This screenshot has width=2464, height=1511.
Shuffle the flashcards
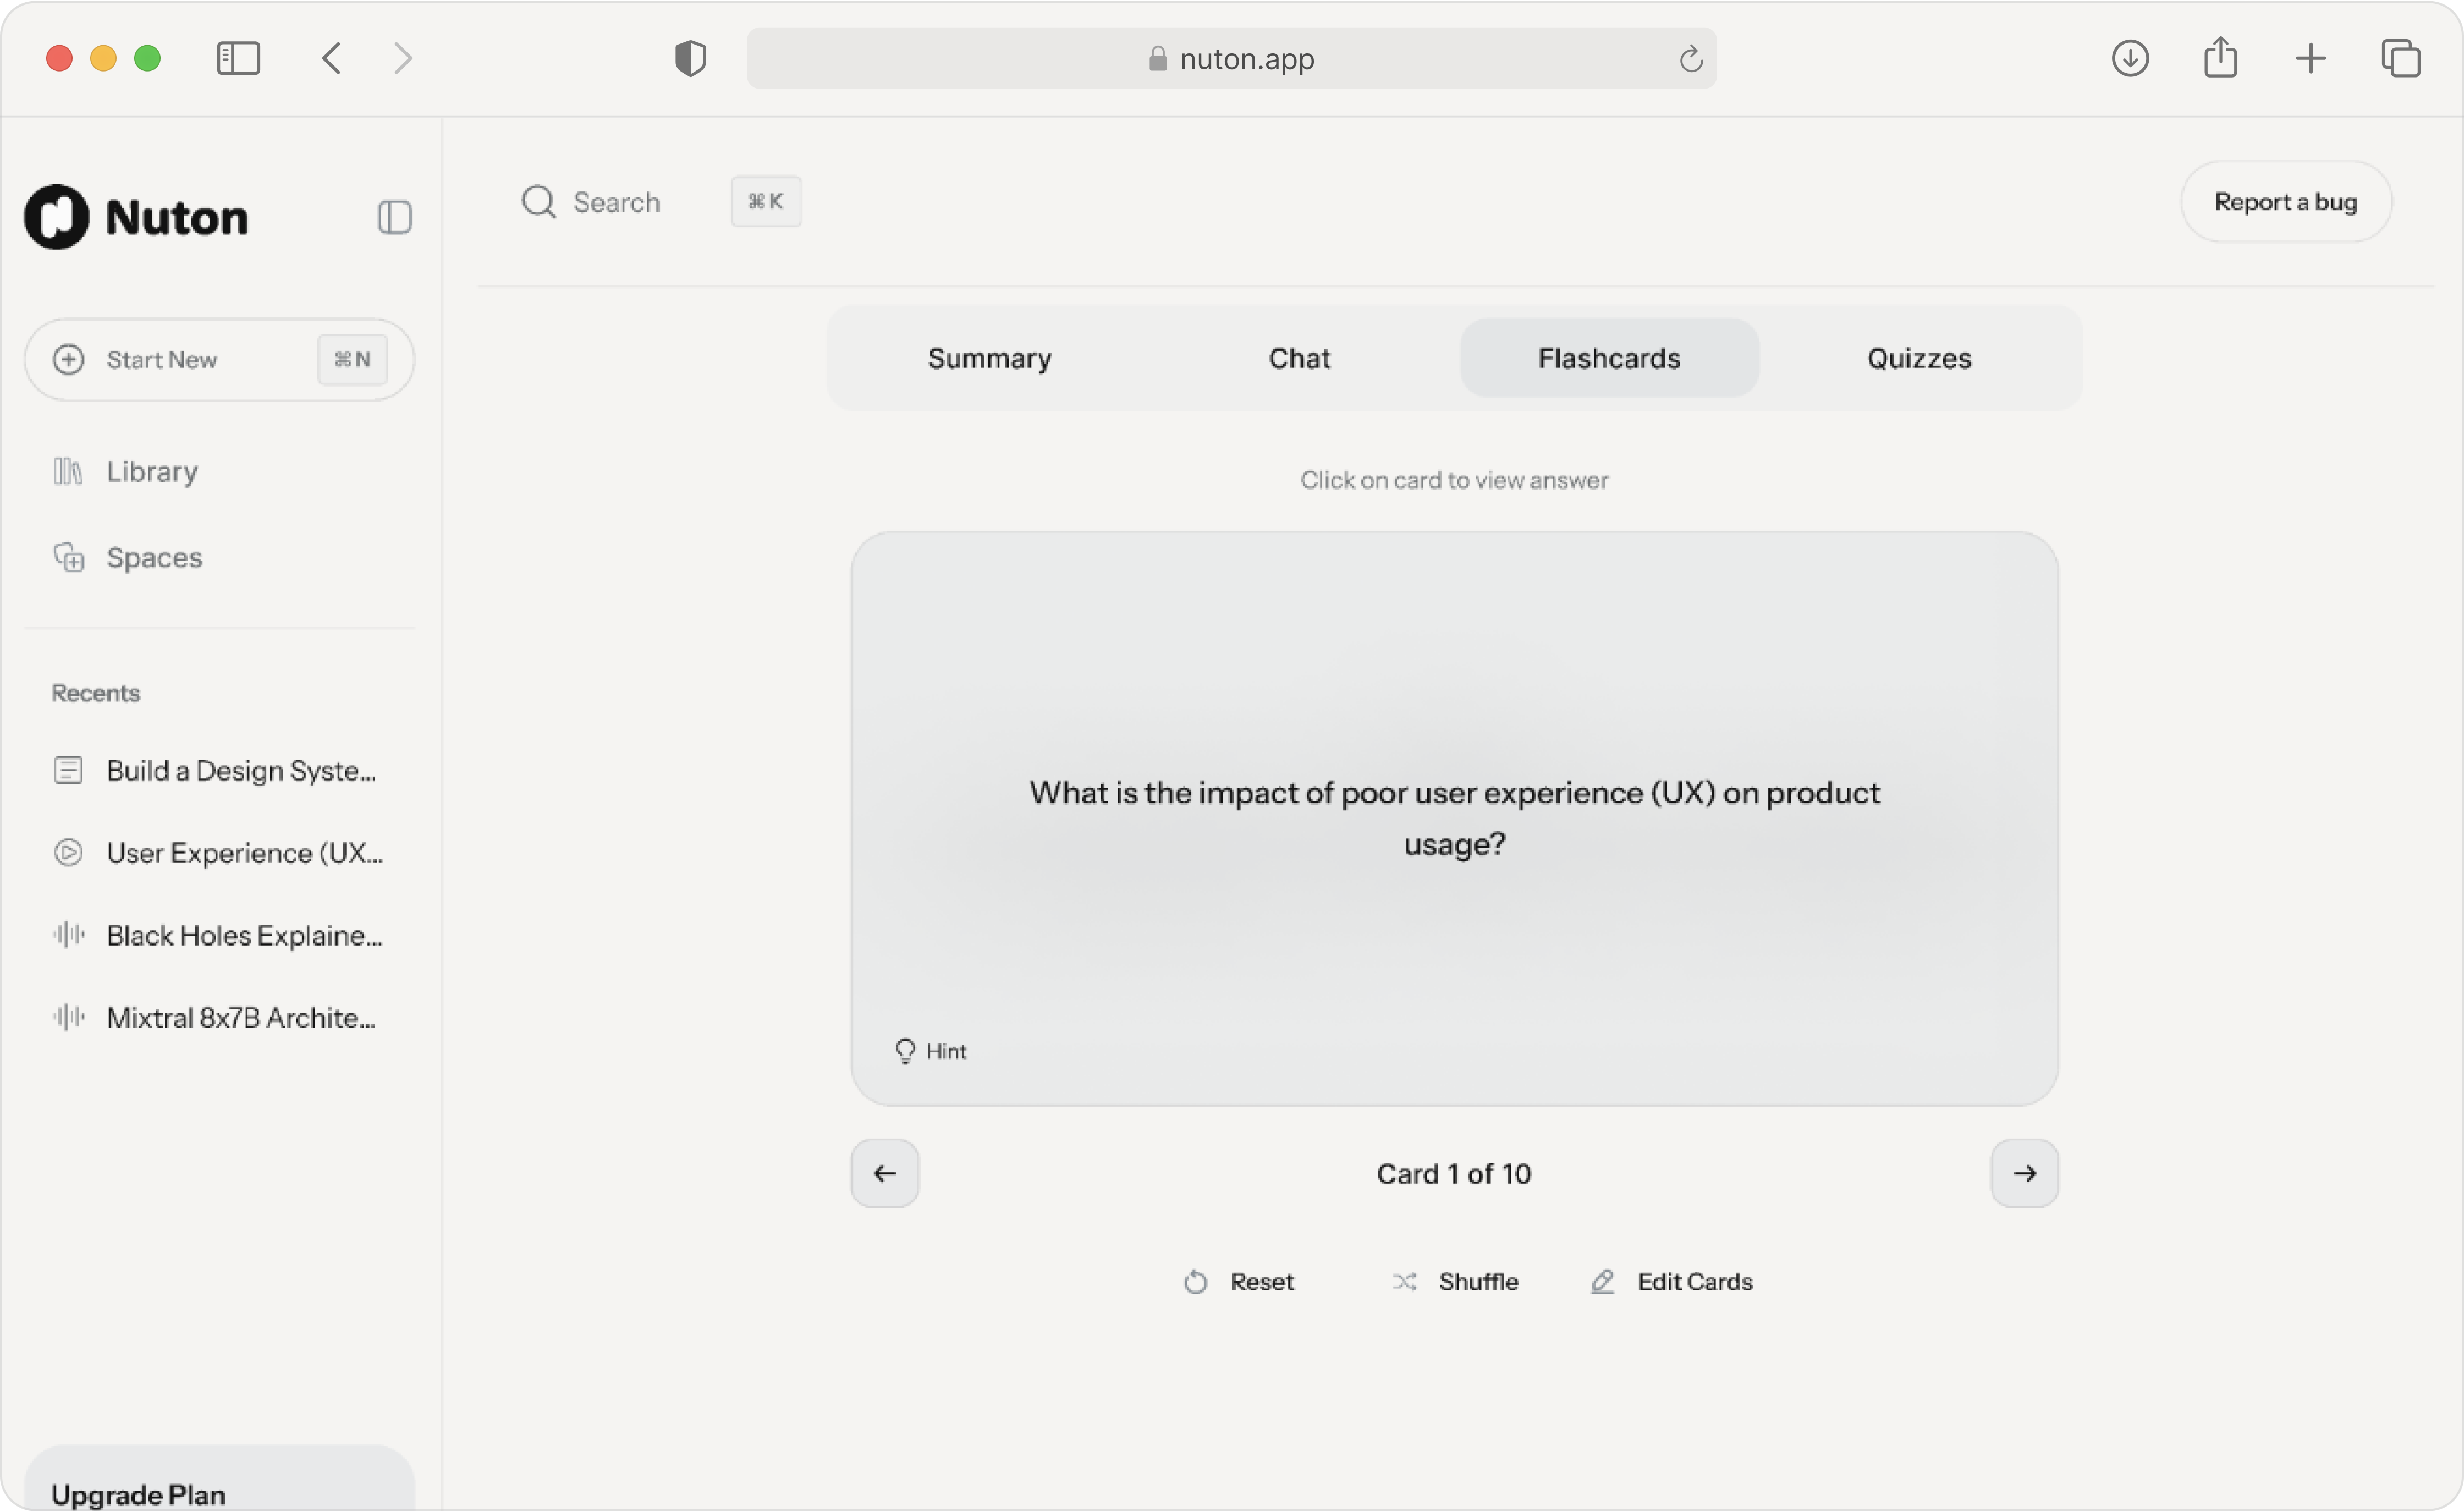tap(1455, 1282)
